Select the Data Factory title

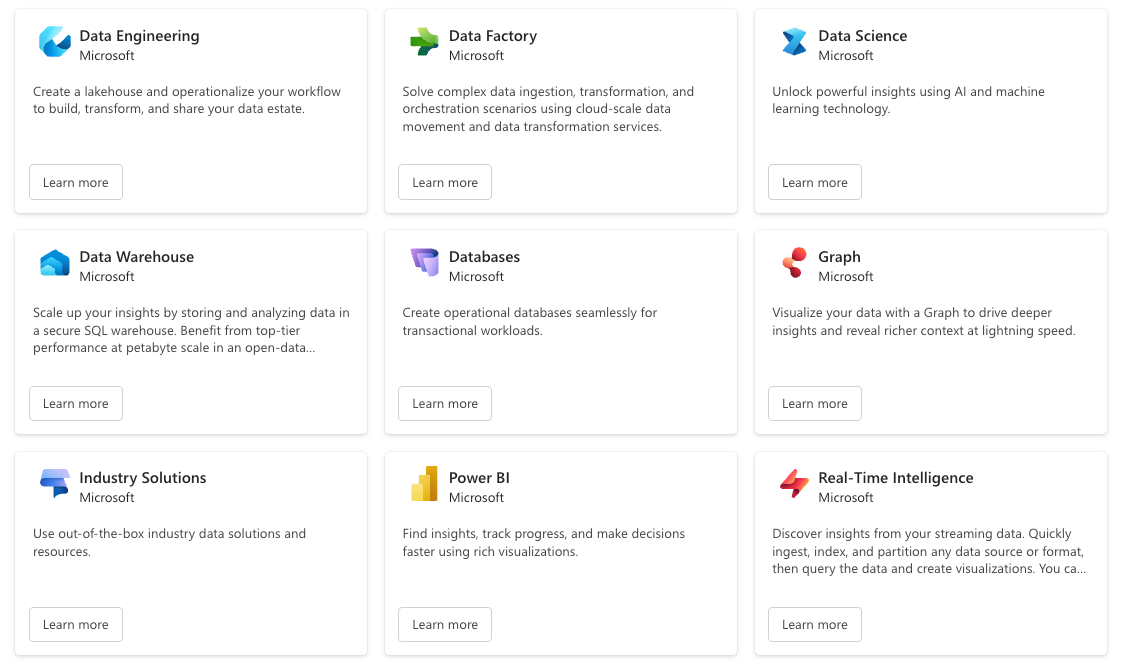point(493,36)
